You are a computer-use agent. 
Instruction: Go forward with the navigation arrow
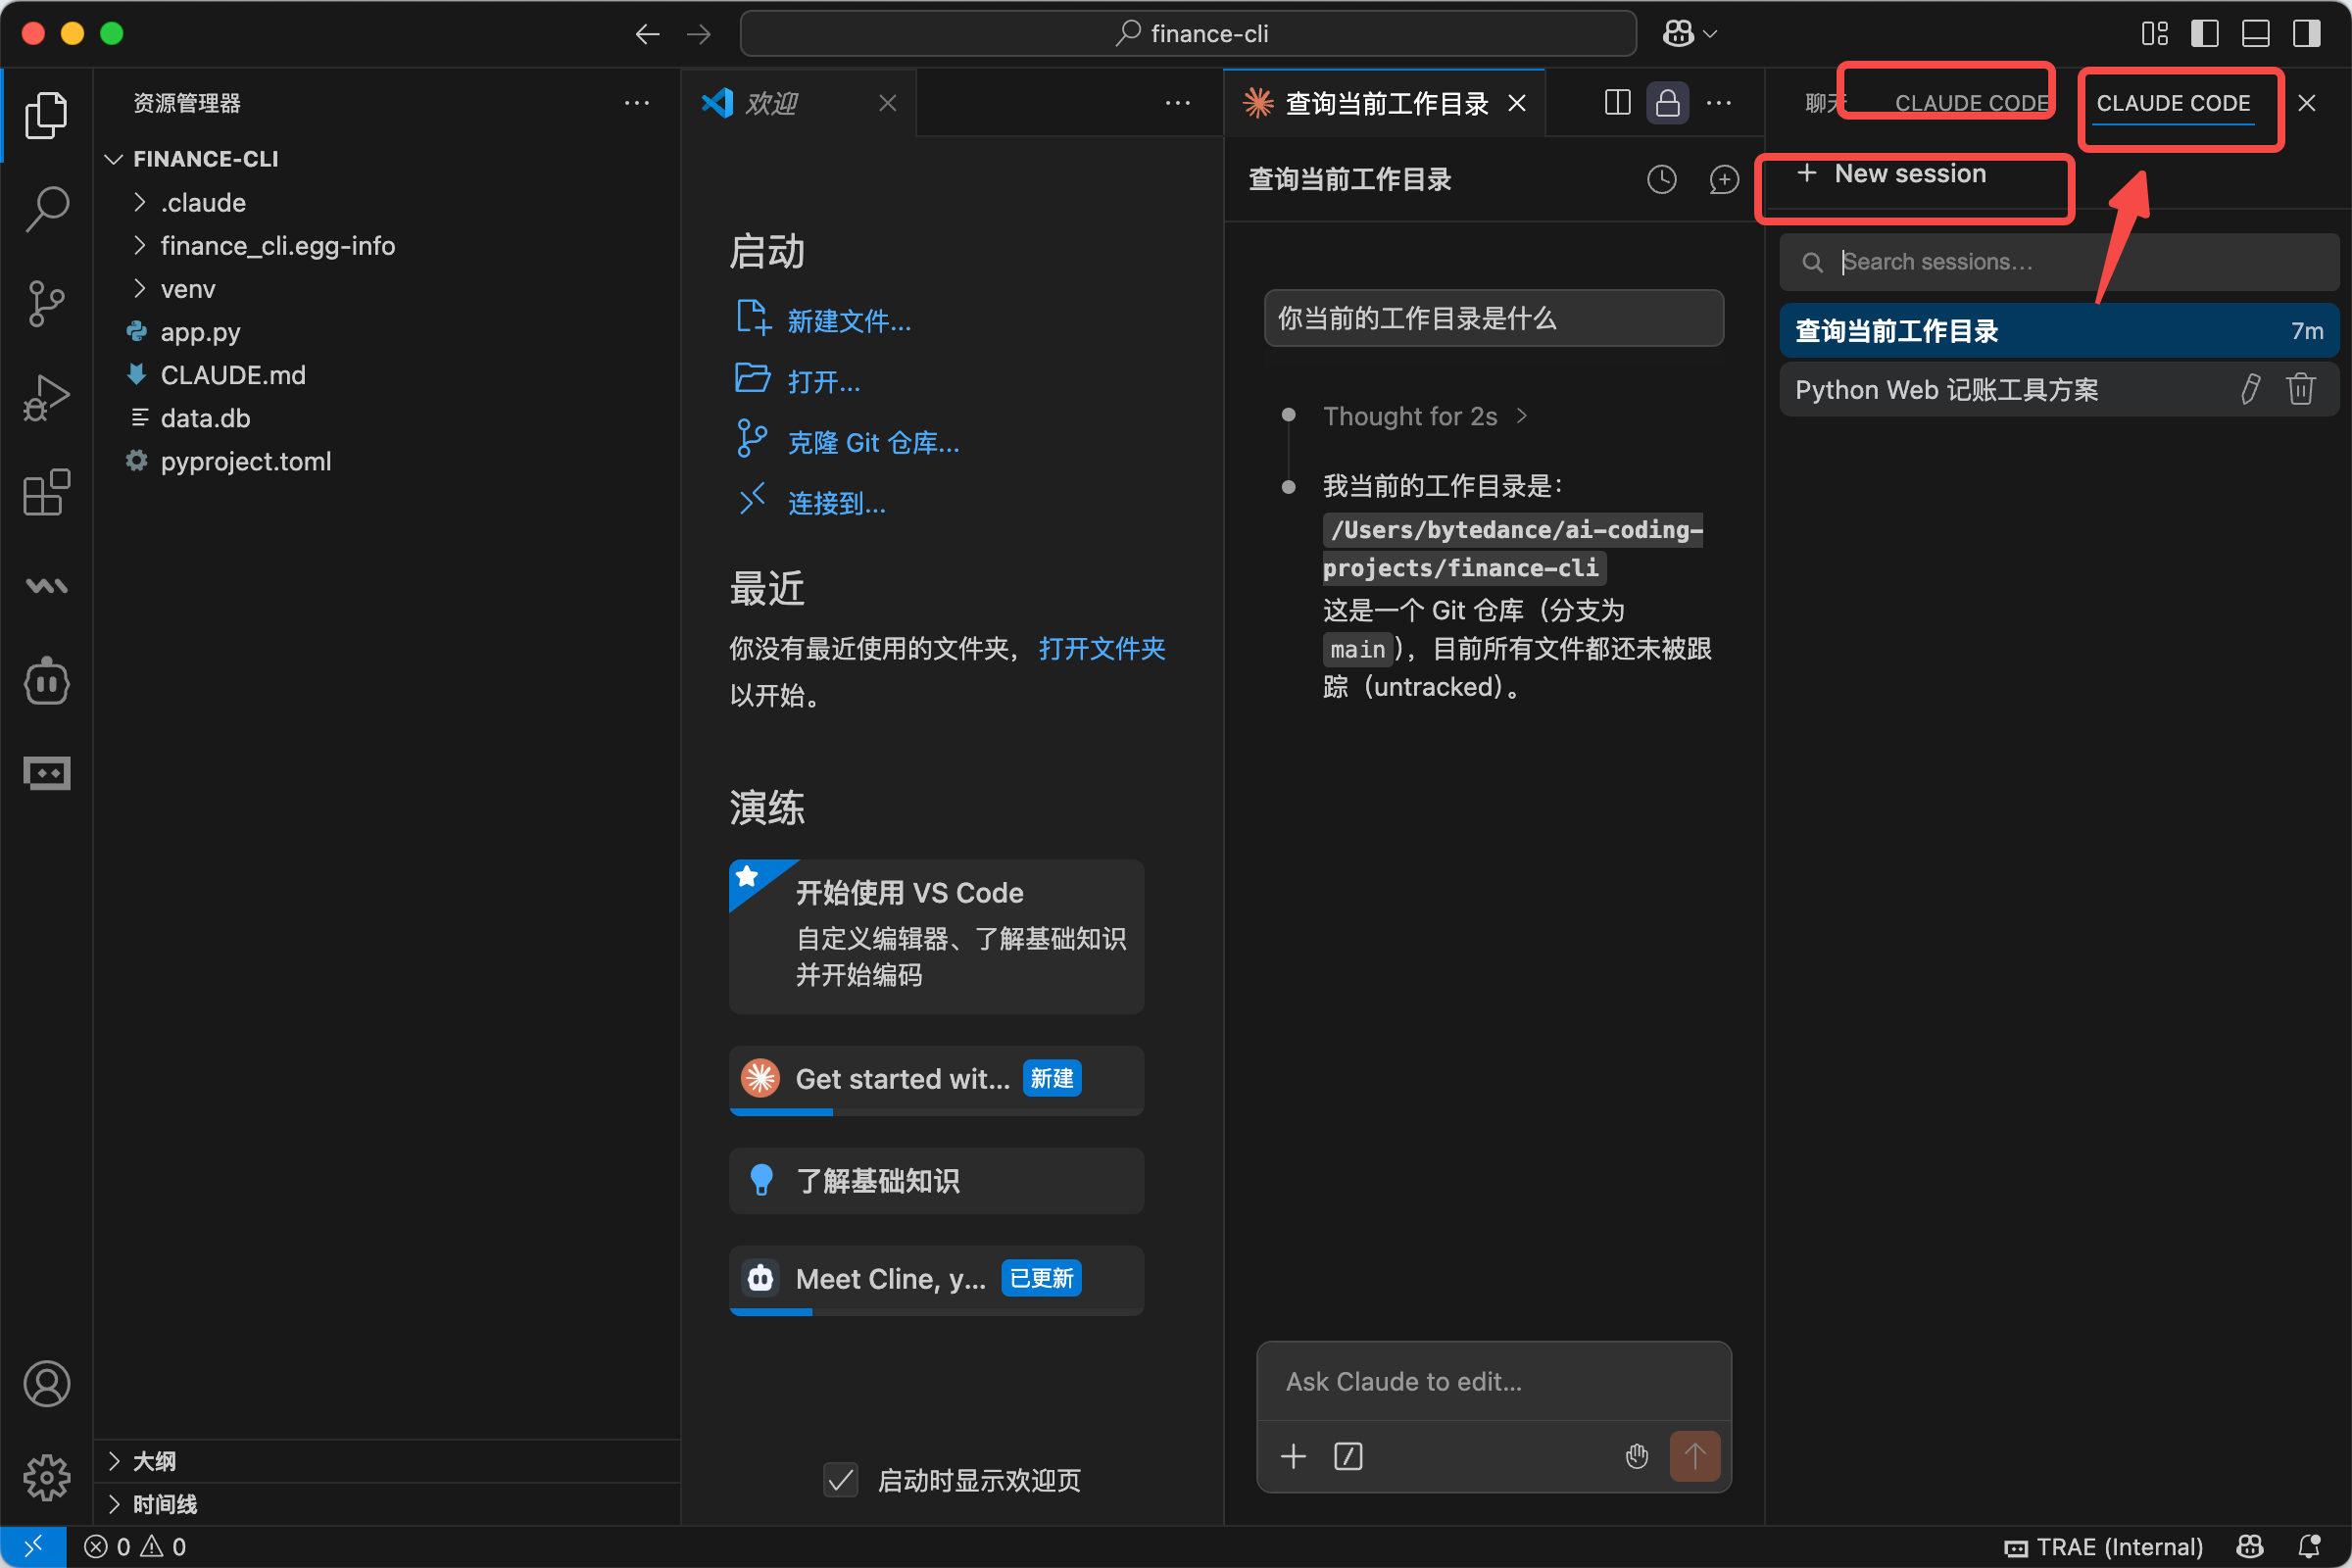[699, 34]
